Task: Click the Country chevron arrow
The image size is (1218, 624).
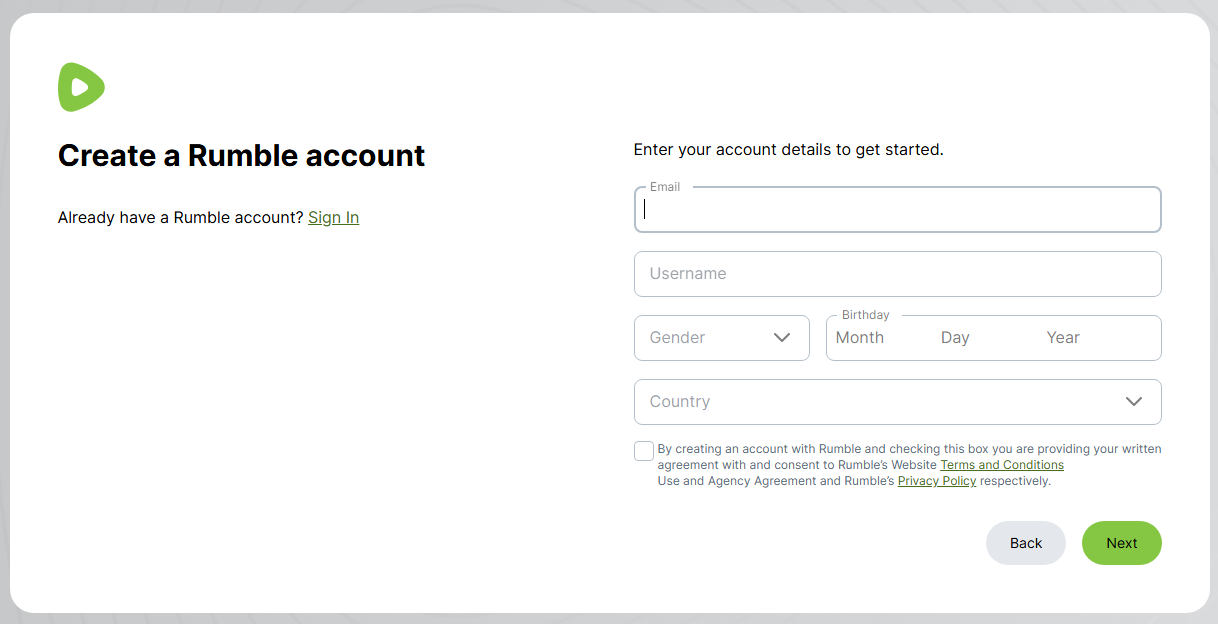Action: coord(1133,402)
